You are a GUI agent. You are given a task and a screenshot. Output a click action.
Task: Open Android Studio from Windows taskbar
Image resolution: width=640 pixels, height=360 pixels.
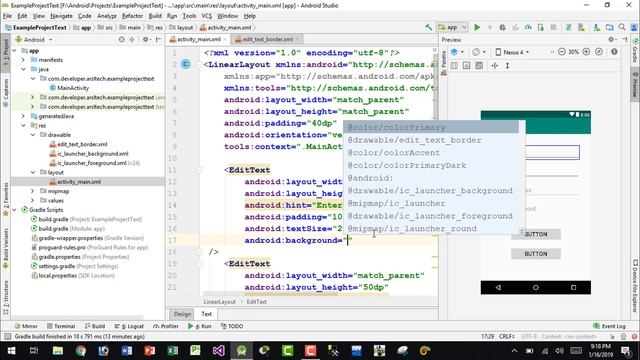[x=241, y=351]
